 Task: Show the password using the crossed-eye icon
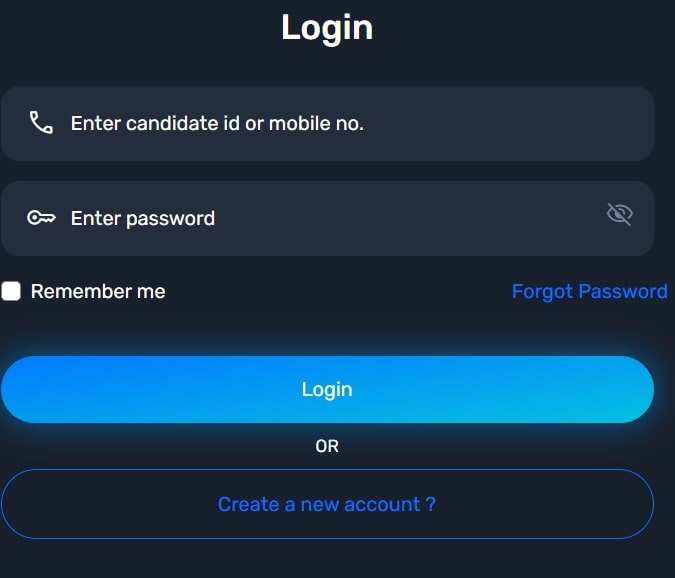(x=619, y=214)
